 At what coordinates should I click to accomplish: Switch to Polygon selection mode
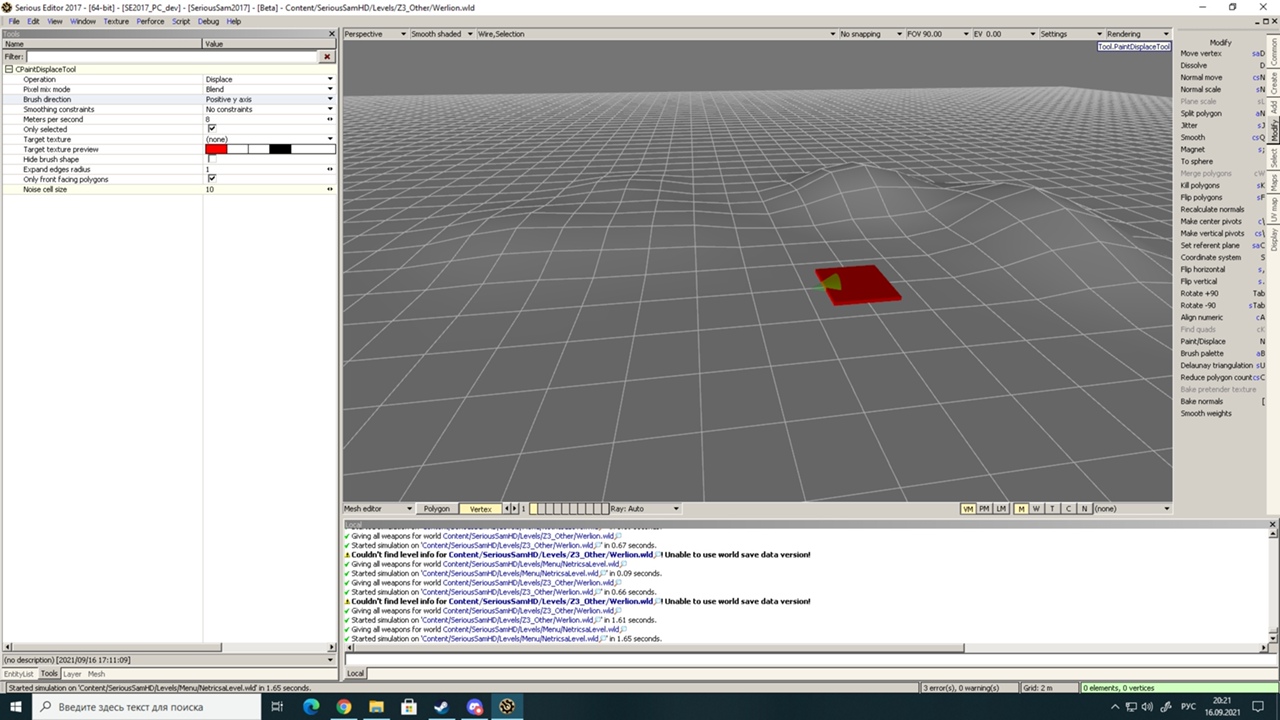click(x=437, y=509)
